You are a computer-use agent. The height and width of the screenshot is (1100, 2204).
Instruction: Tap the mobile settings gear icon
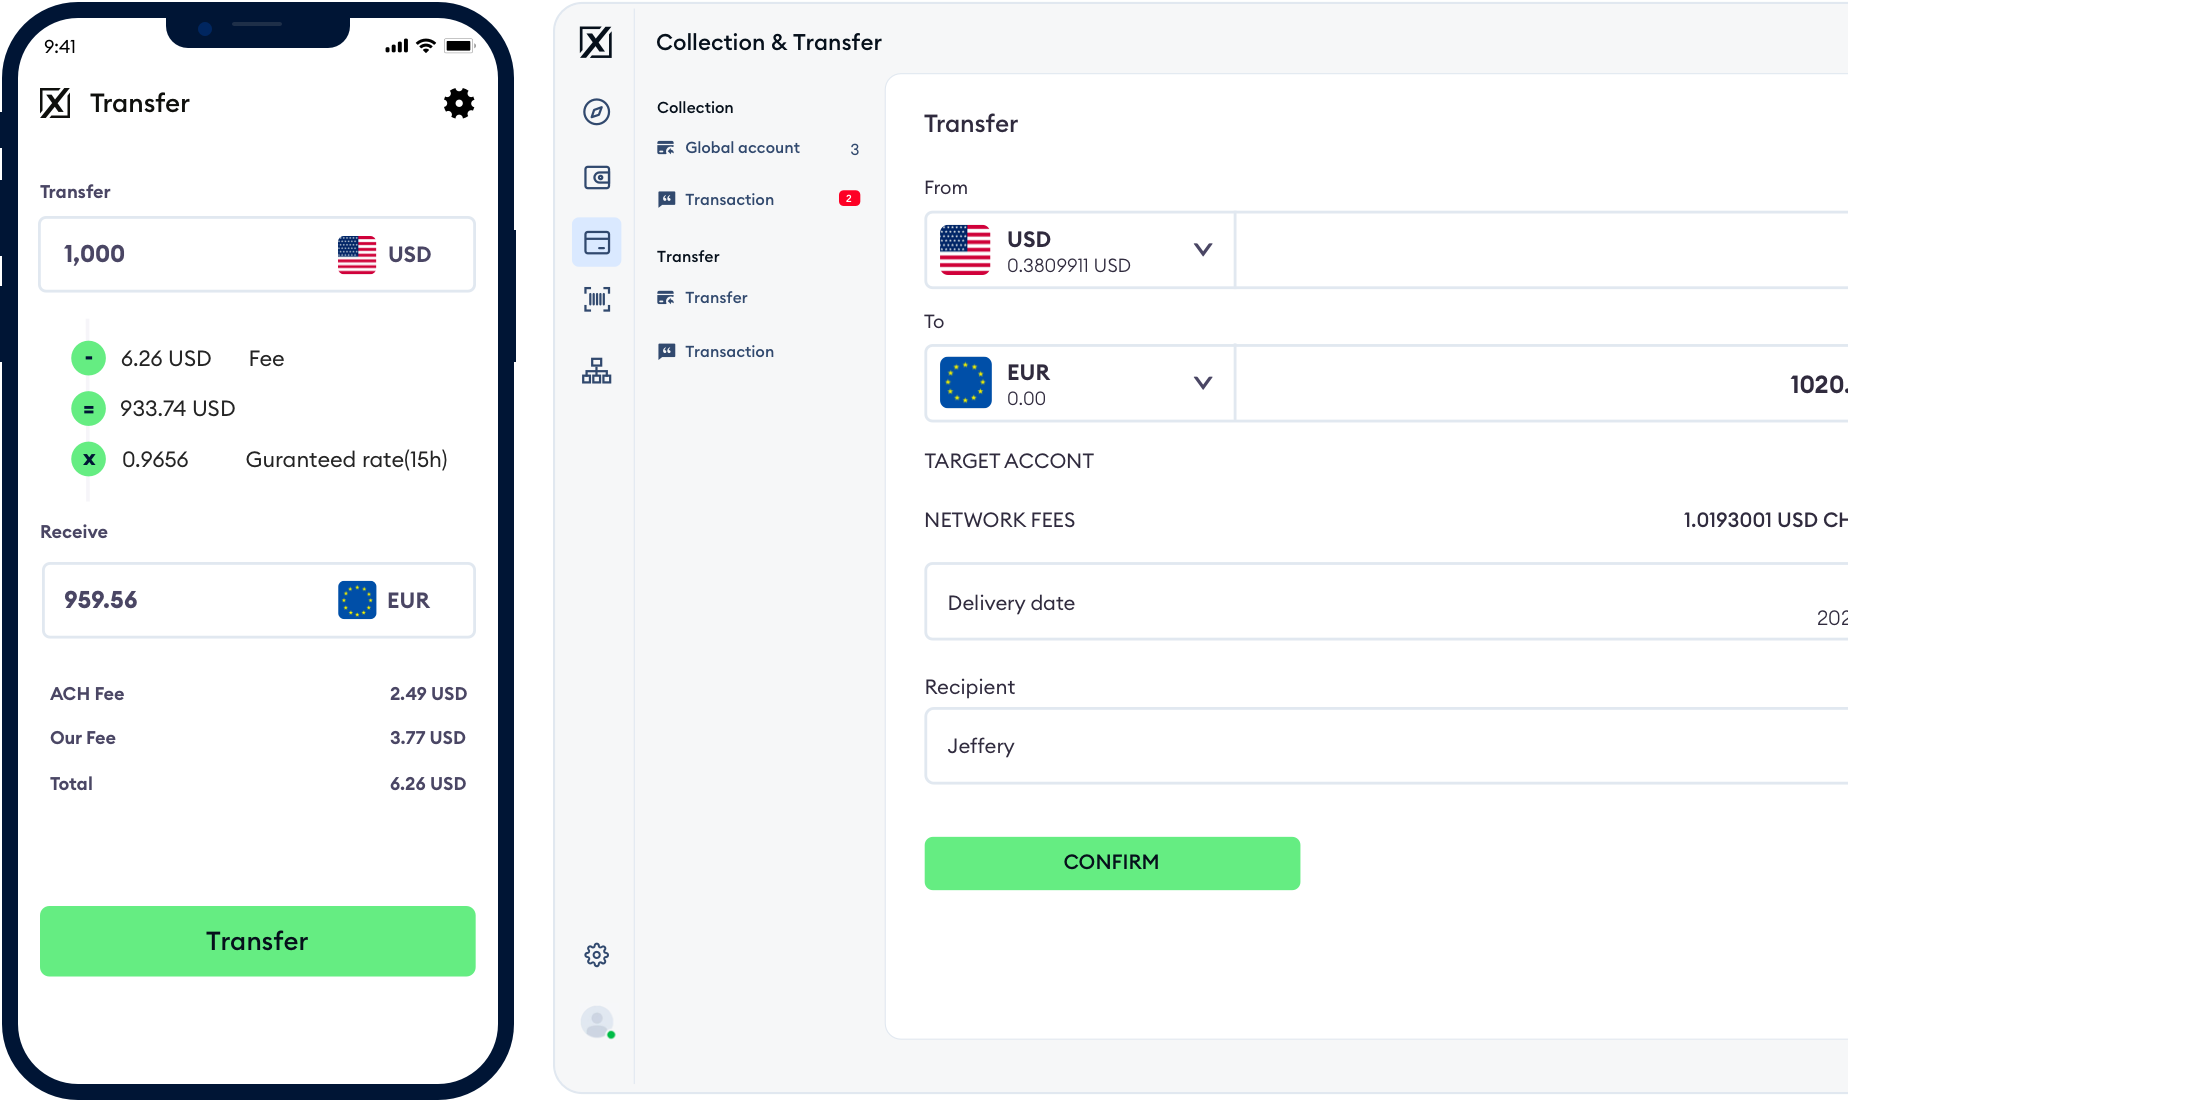[459, 103]
